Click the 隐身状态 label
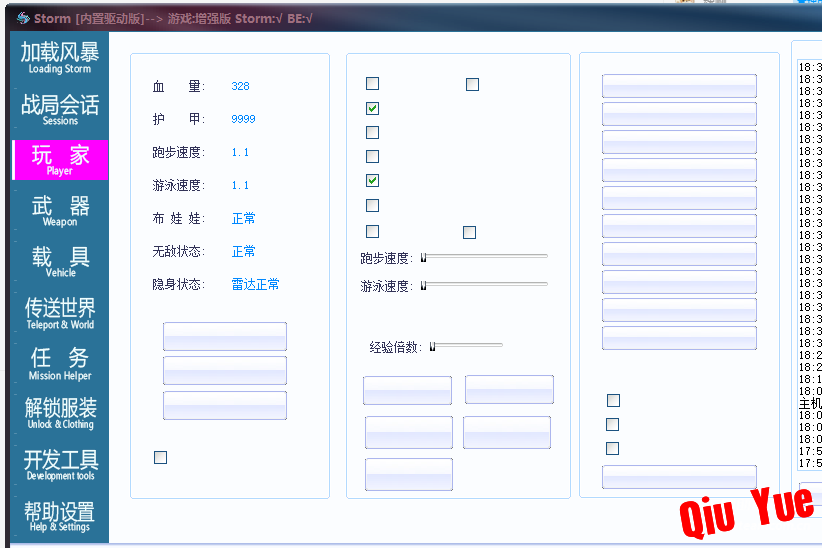Image resolution: width=822 pixels, height=548 pixels. tap(178, 284)
